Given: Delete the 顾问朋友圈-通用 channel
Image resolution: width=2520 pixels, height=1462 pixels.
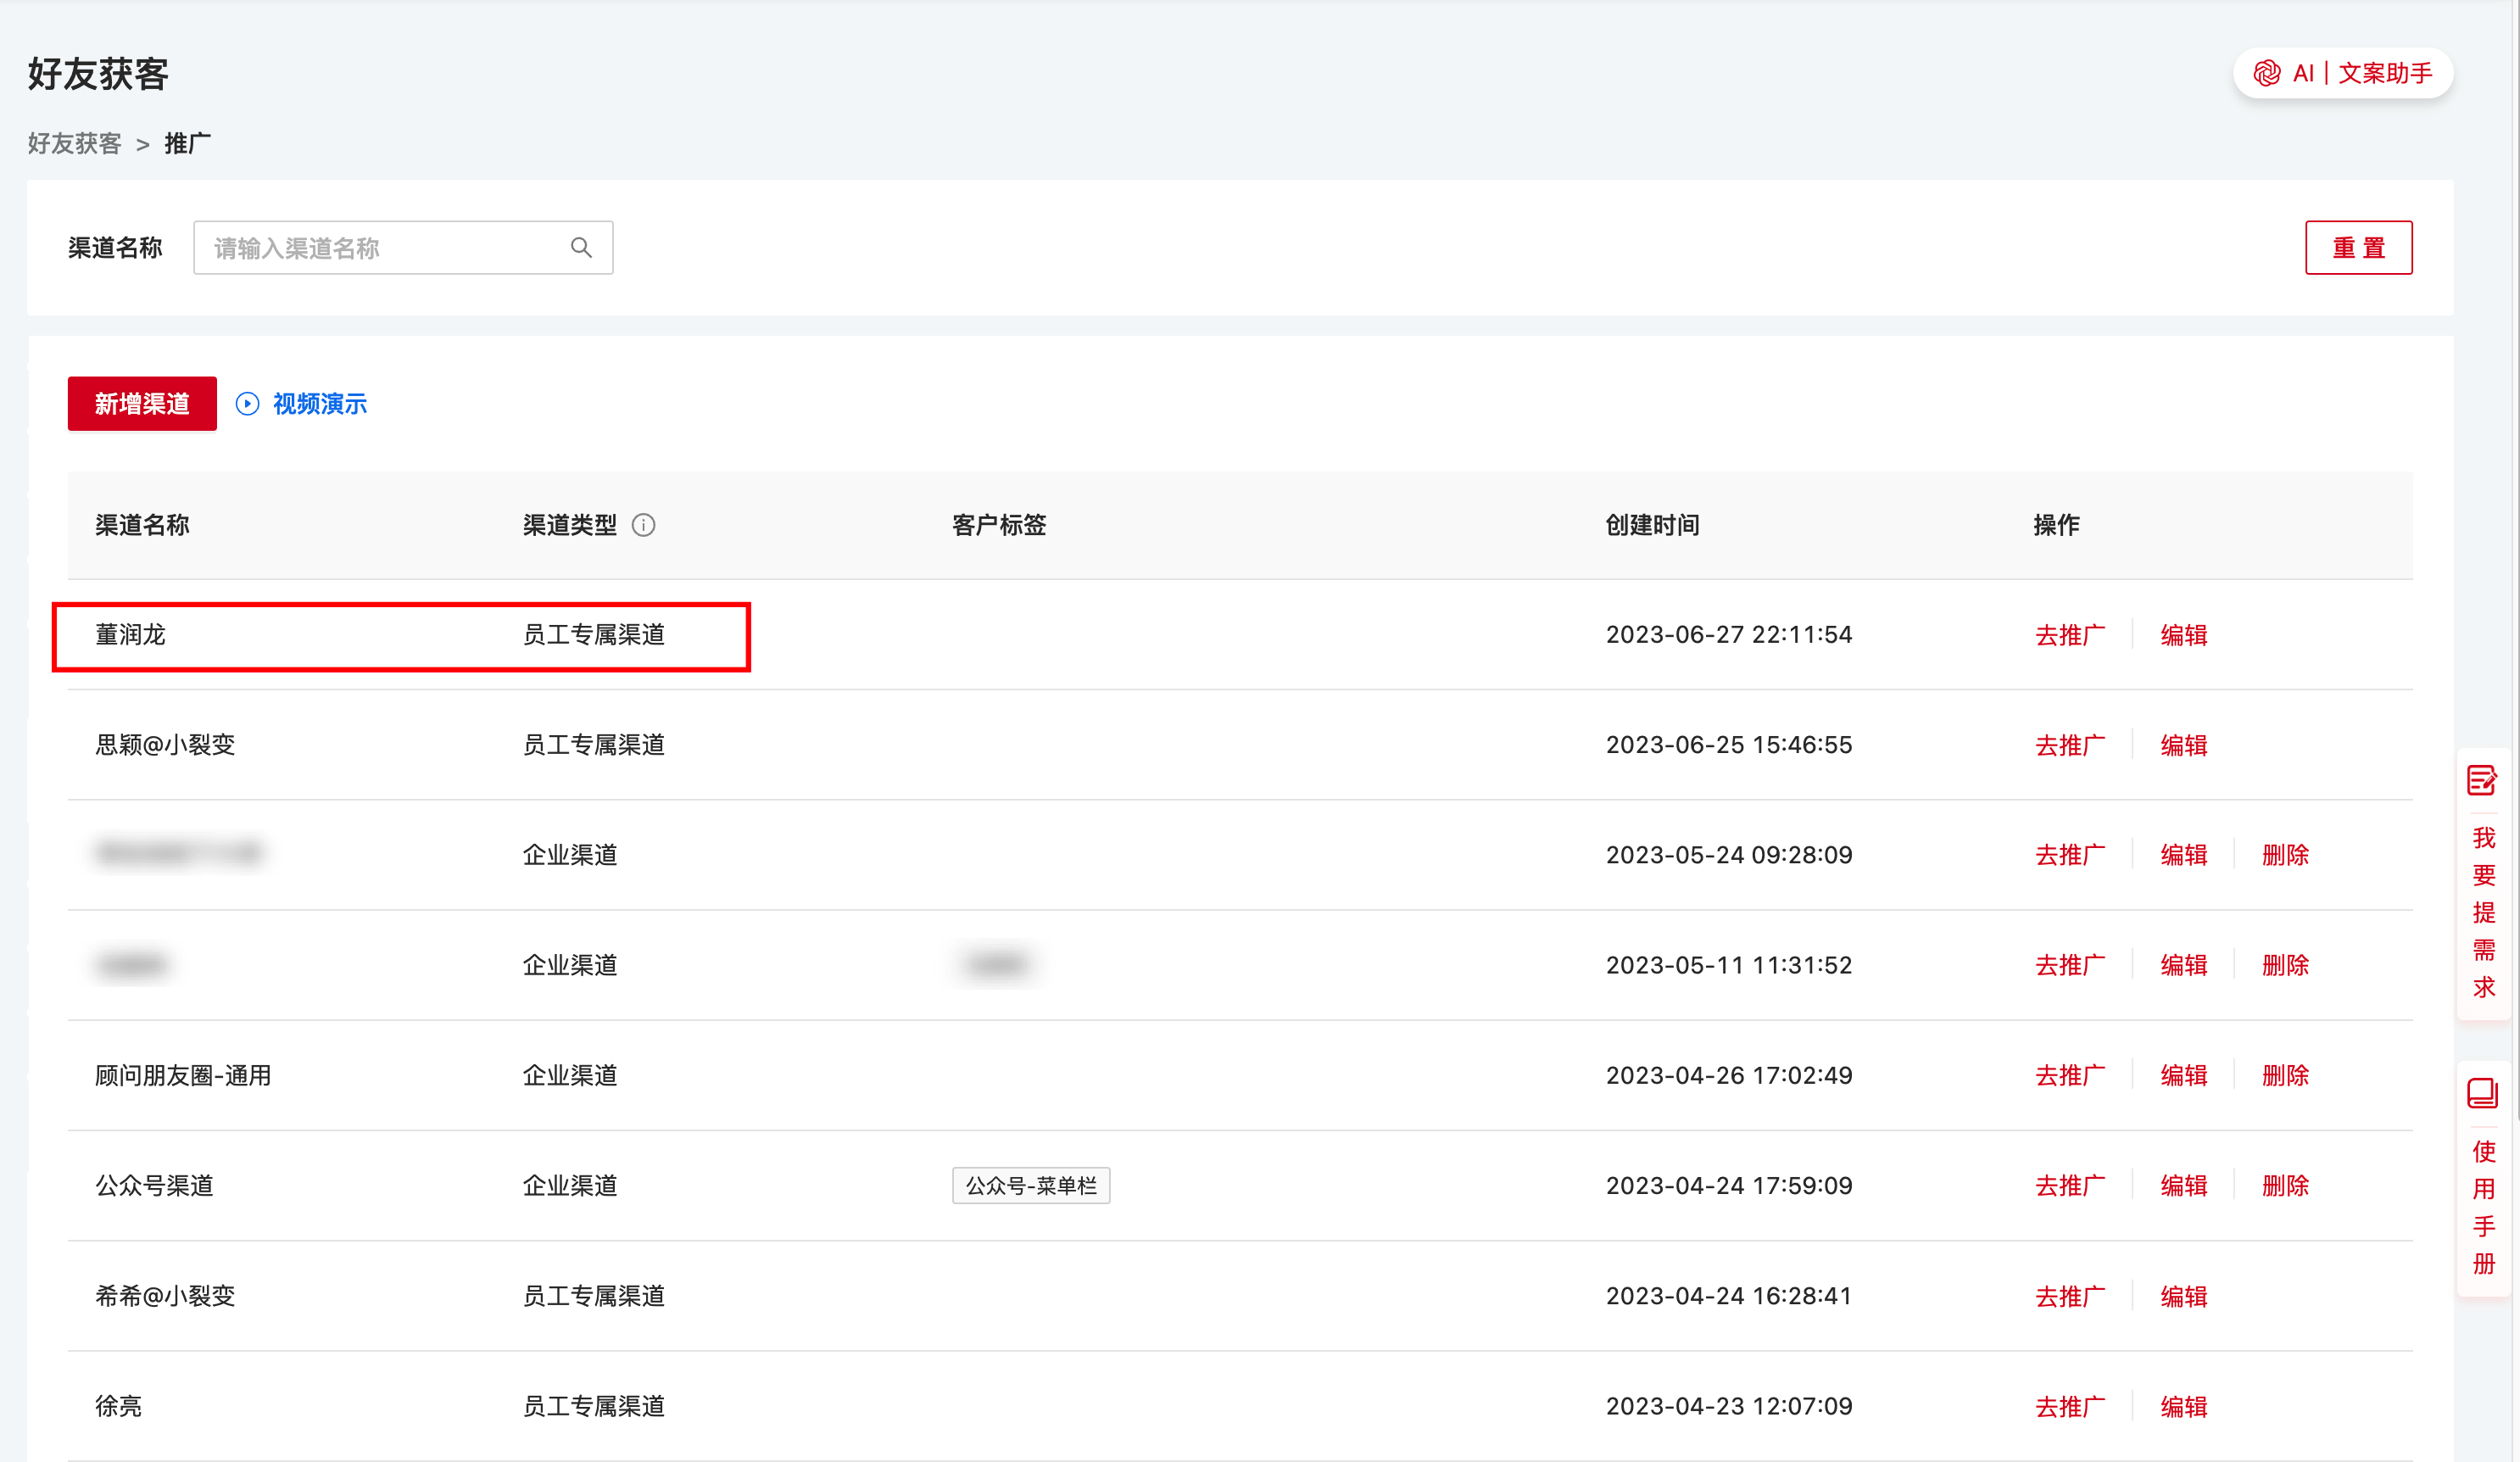Looking at the screenshot, I should click(2285, 1075).
